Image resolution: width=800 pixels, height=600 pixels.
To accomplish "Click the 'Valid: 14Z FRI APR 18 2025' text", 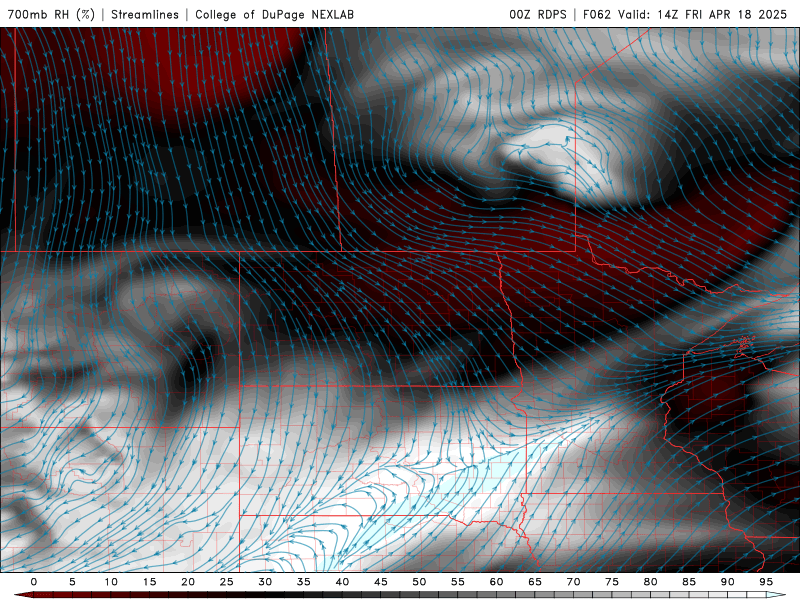I will click(703, 14).
